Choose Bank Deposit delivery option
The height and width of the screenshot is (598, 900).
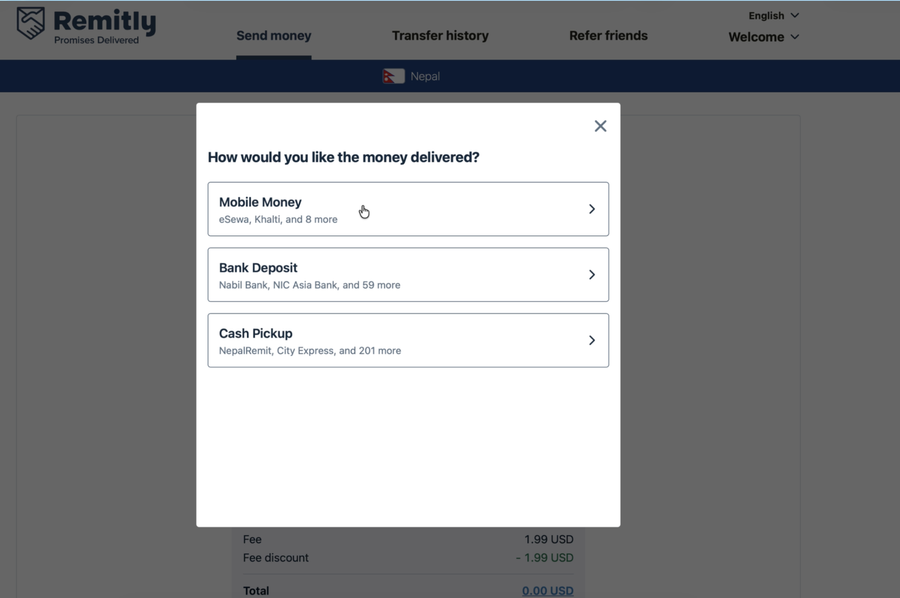(408, 274)
